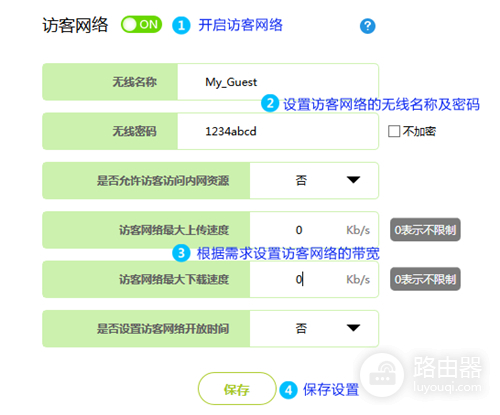This screenshot has height=415, width=500.
Task: Click the step 2 numbered circle marker
Action: 270,103
